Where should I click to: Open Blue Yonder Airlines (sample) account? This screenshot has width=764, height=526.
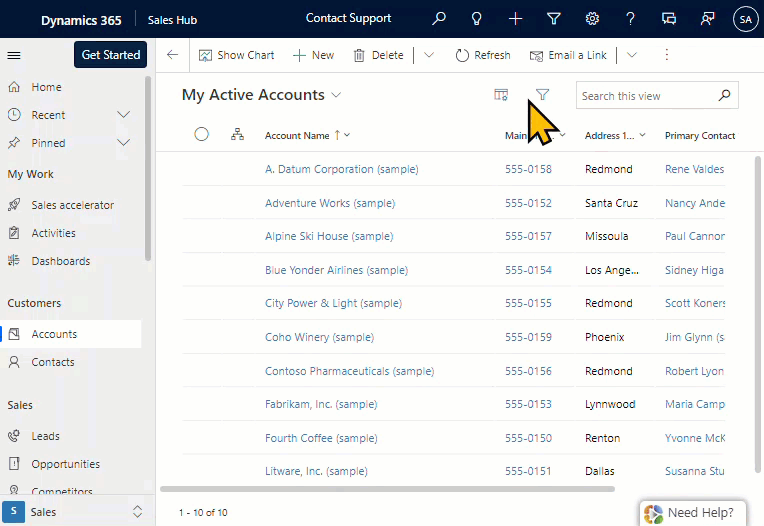pyautogui.click(x=336, y=270)
